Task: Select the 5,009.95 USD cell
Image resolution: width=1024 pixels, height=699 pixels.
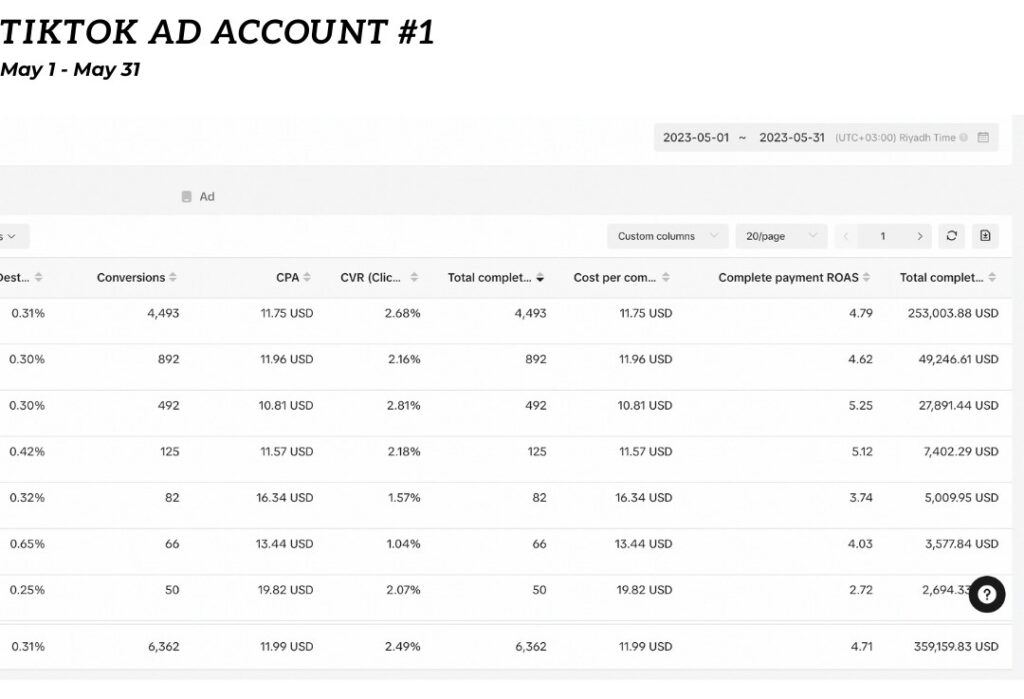Action: (961, 498)
